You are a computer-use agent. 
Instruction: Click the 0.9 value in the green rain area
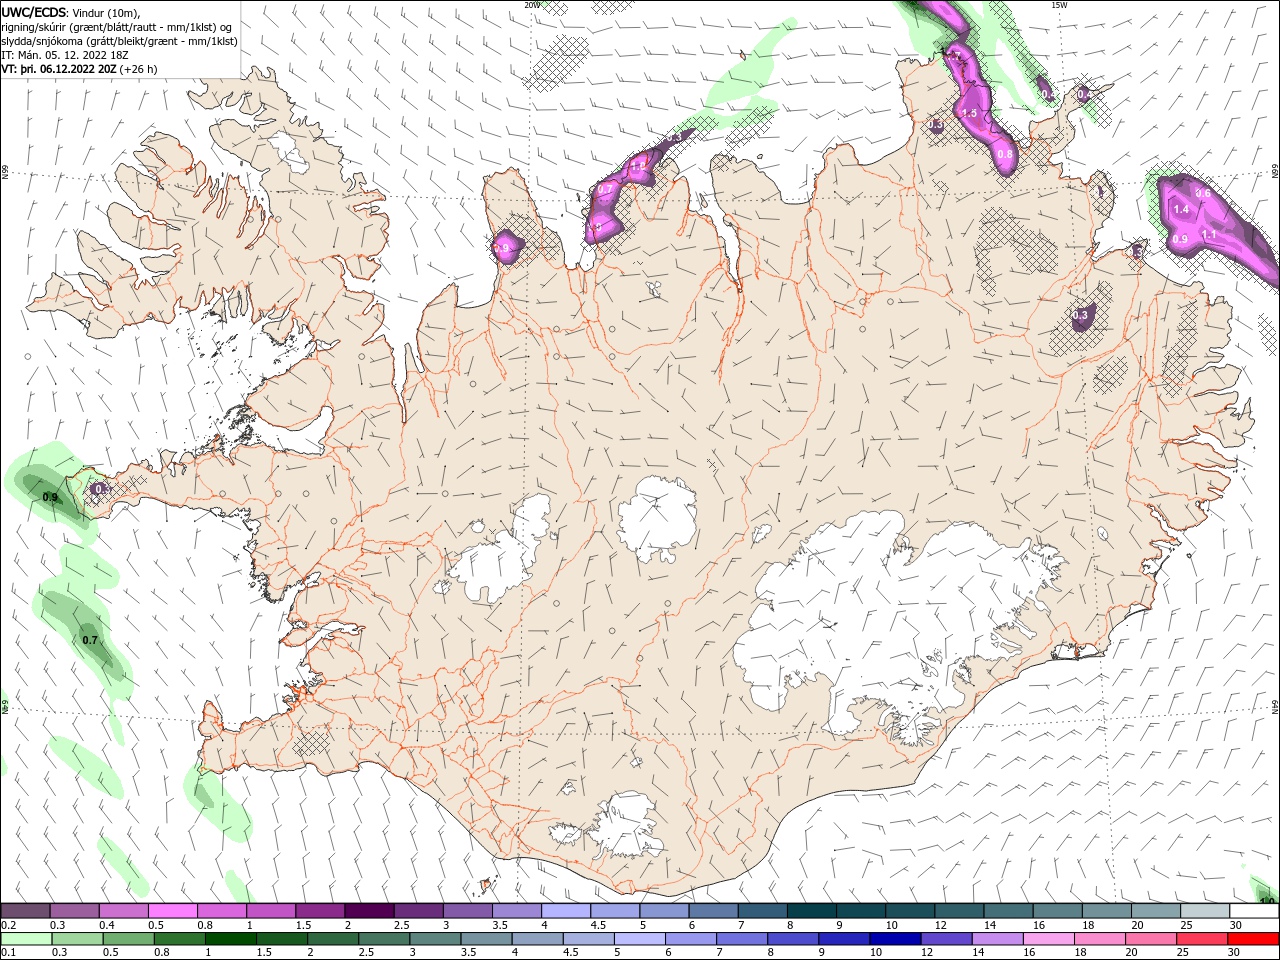click(50, 496)
